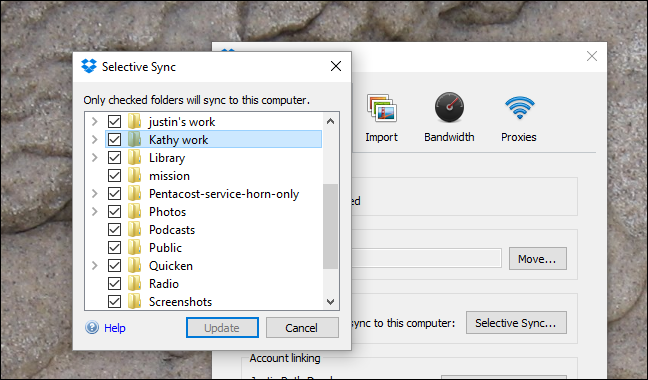Click the folder list scrollbar thumb
The height and width of the screenshot is (380, 648).
click(330, 226)
